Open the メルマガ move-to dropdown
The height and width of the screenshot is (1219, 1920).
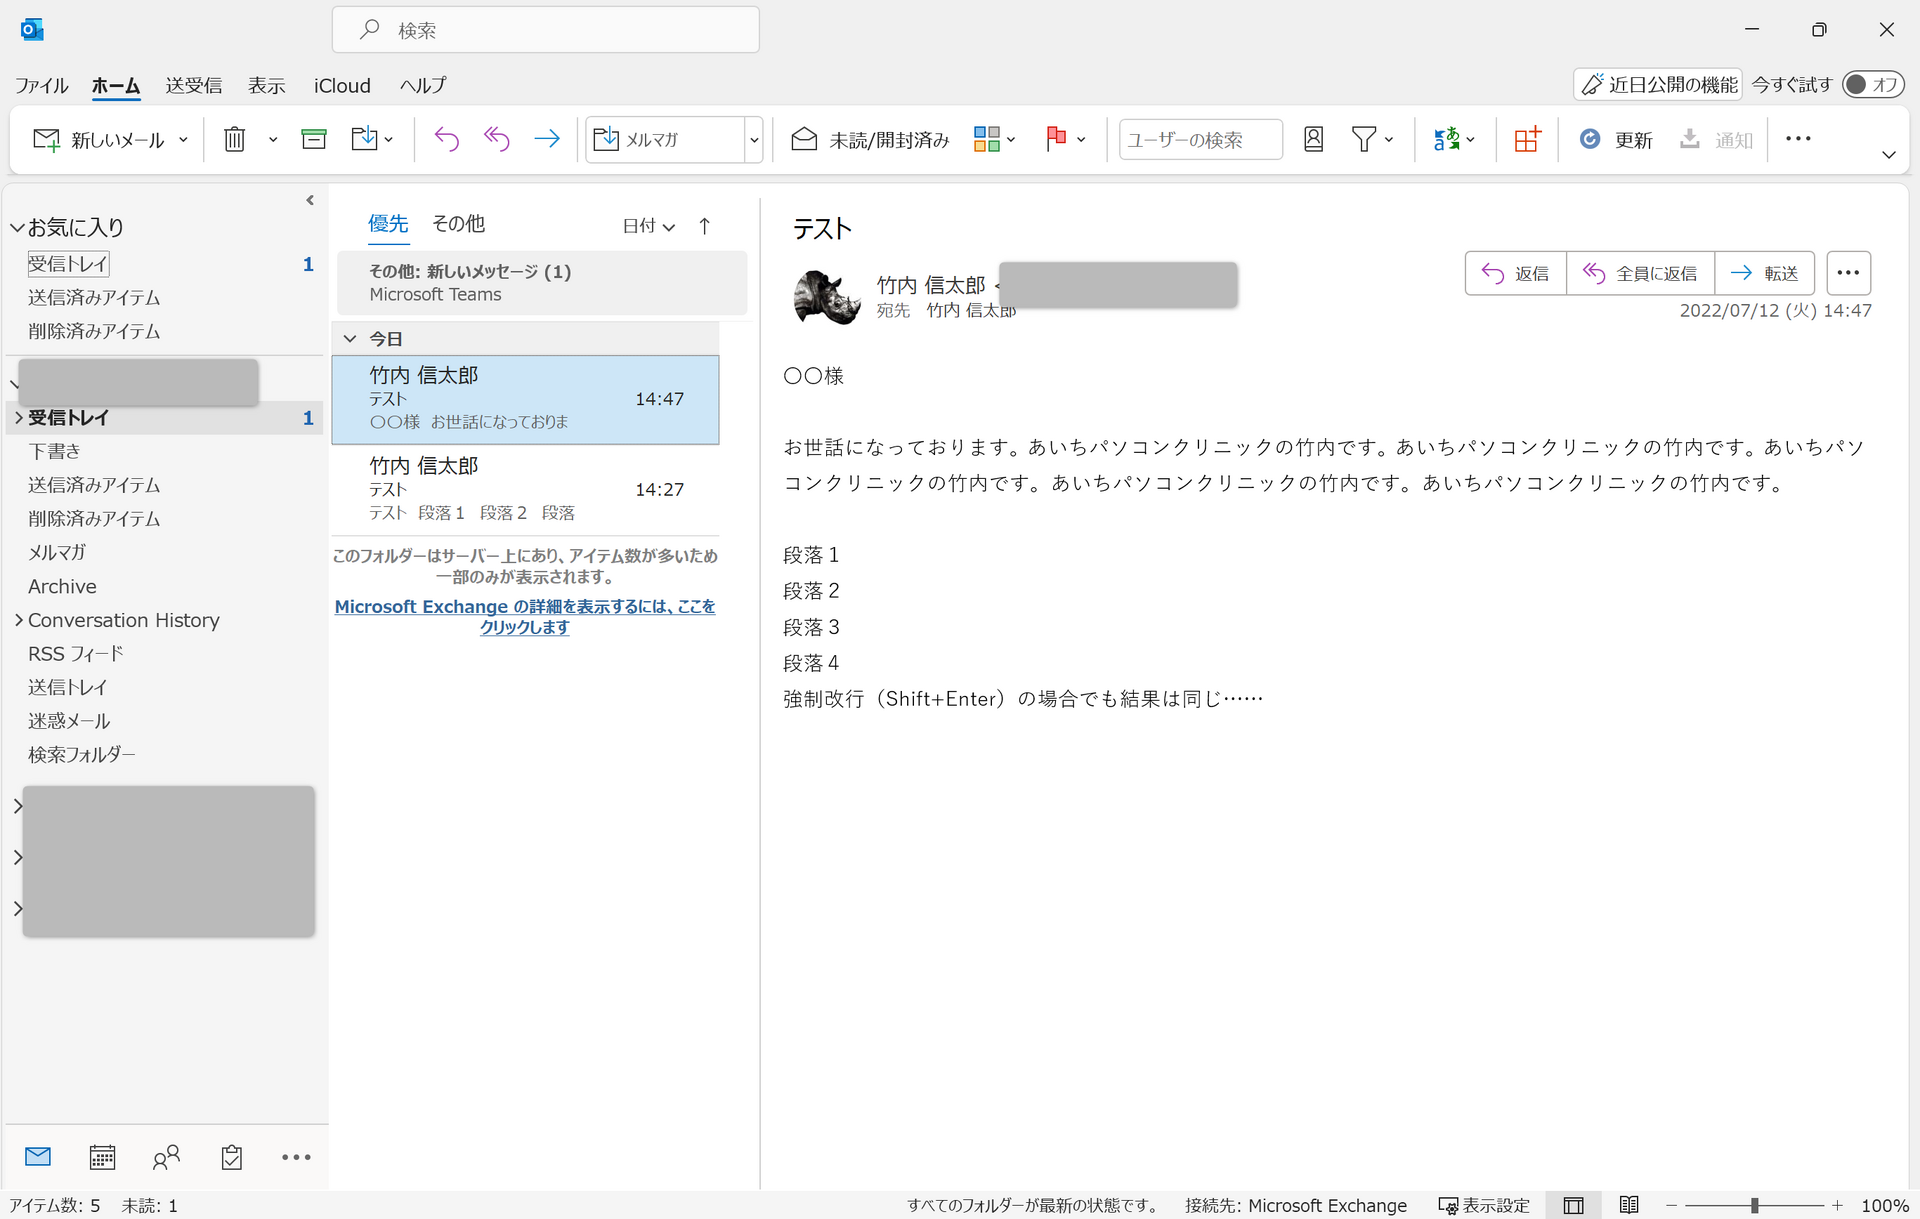(x=754, y=140)
